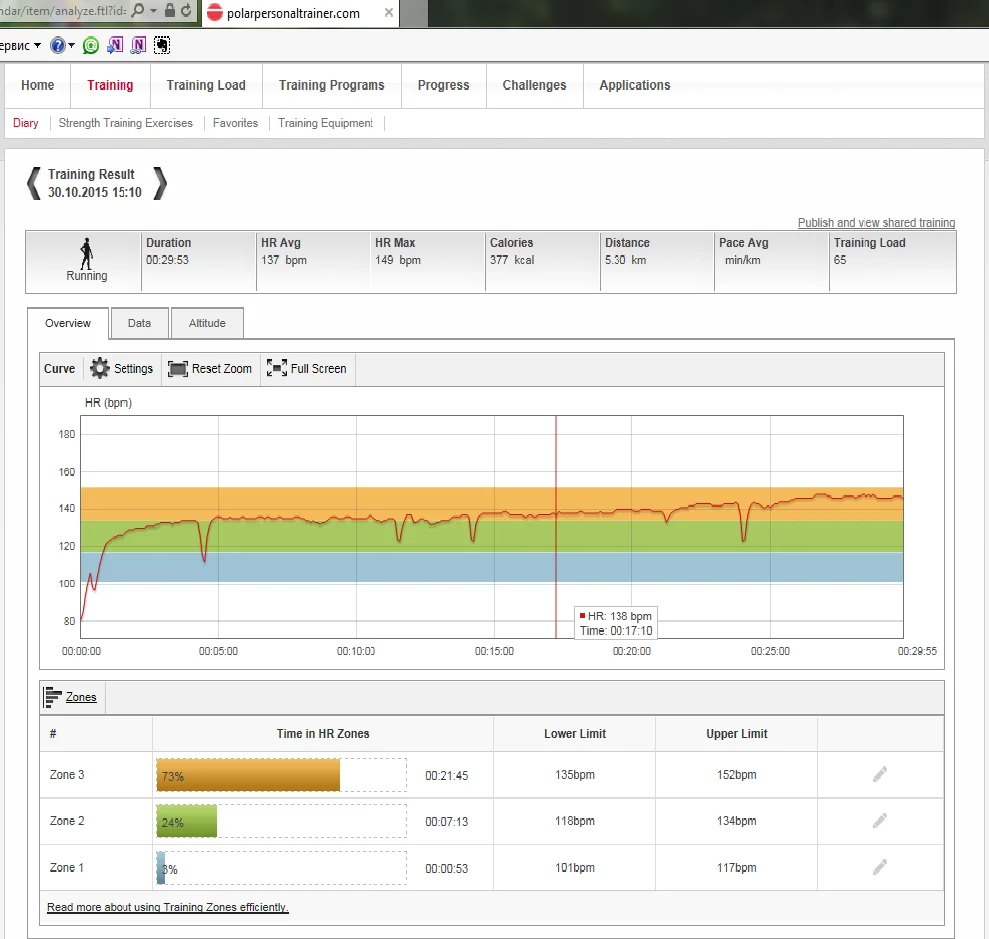Edit Zone 3 limits pencil icon
Screen dimensions: 989x939
coord(880,774)
